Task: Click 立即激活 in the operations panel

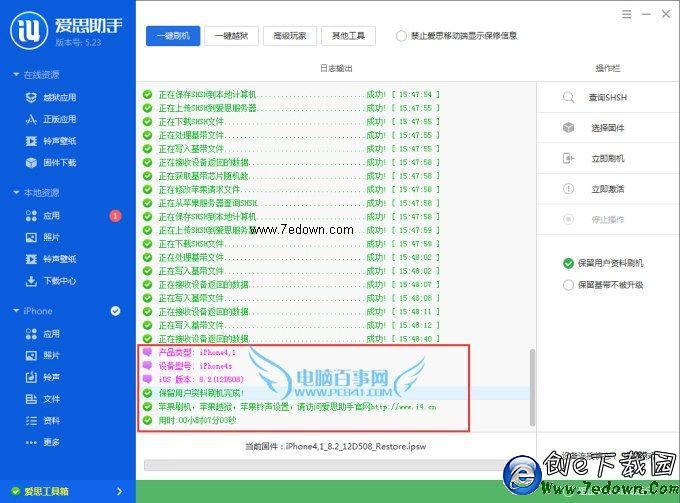Action: [x=608, y=189]
